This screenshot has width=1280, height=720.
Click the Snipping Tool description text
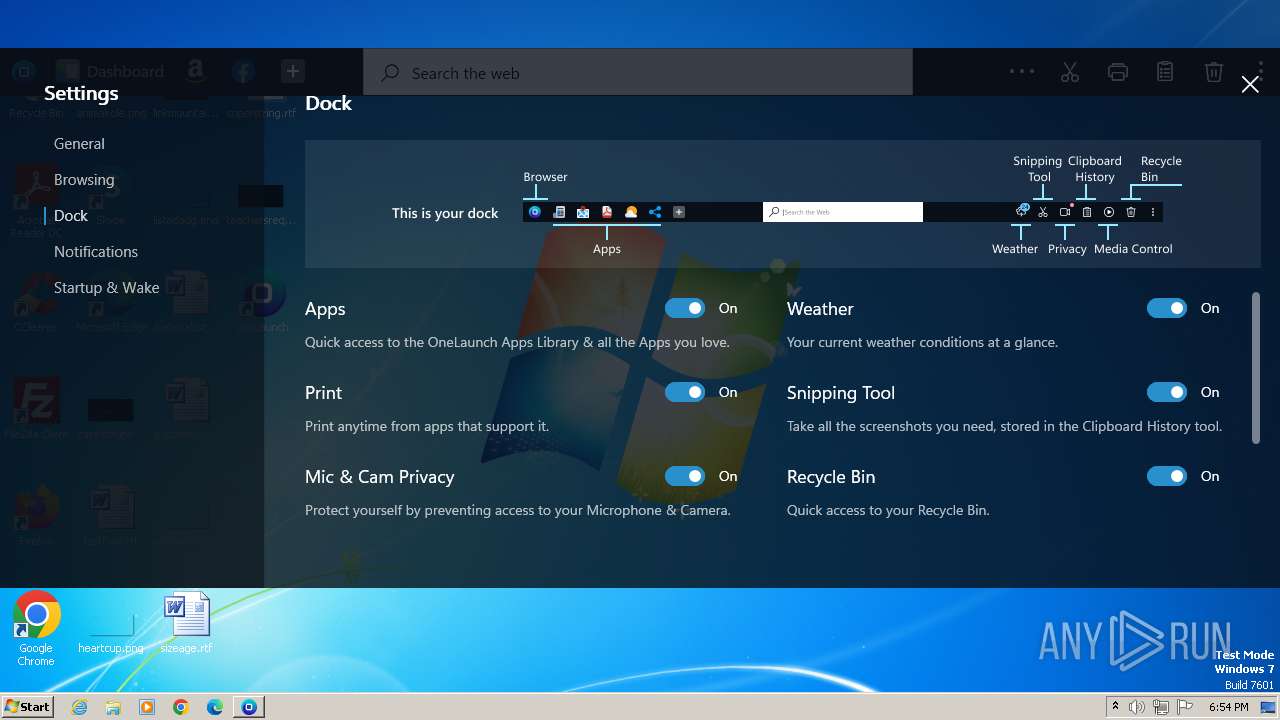(1004, 426)
